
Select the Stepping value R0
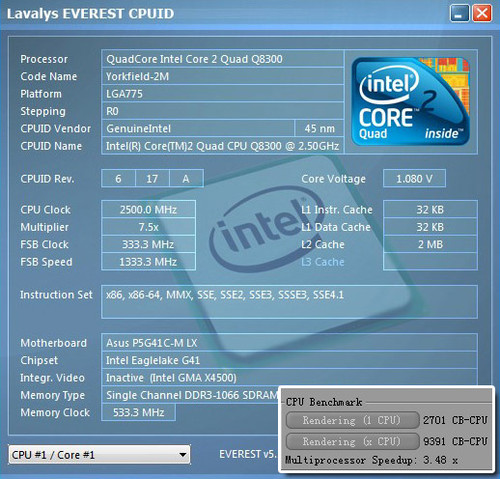(222, 111)
